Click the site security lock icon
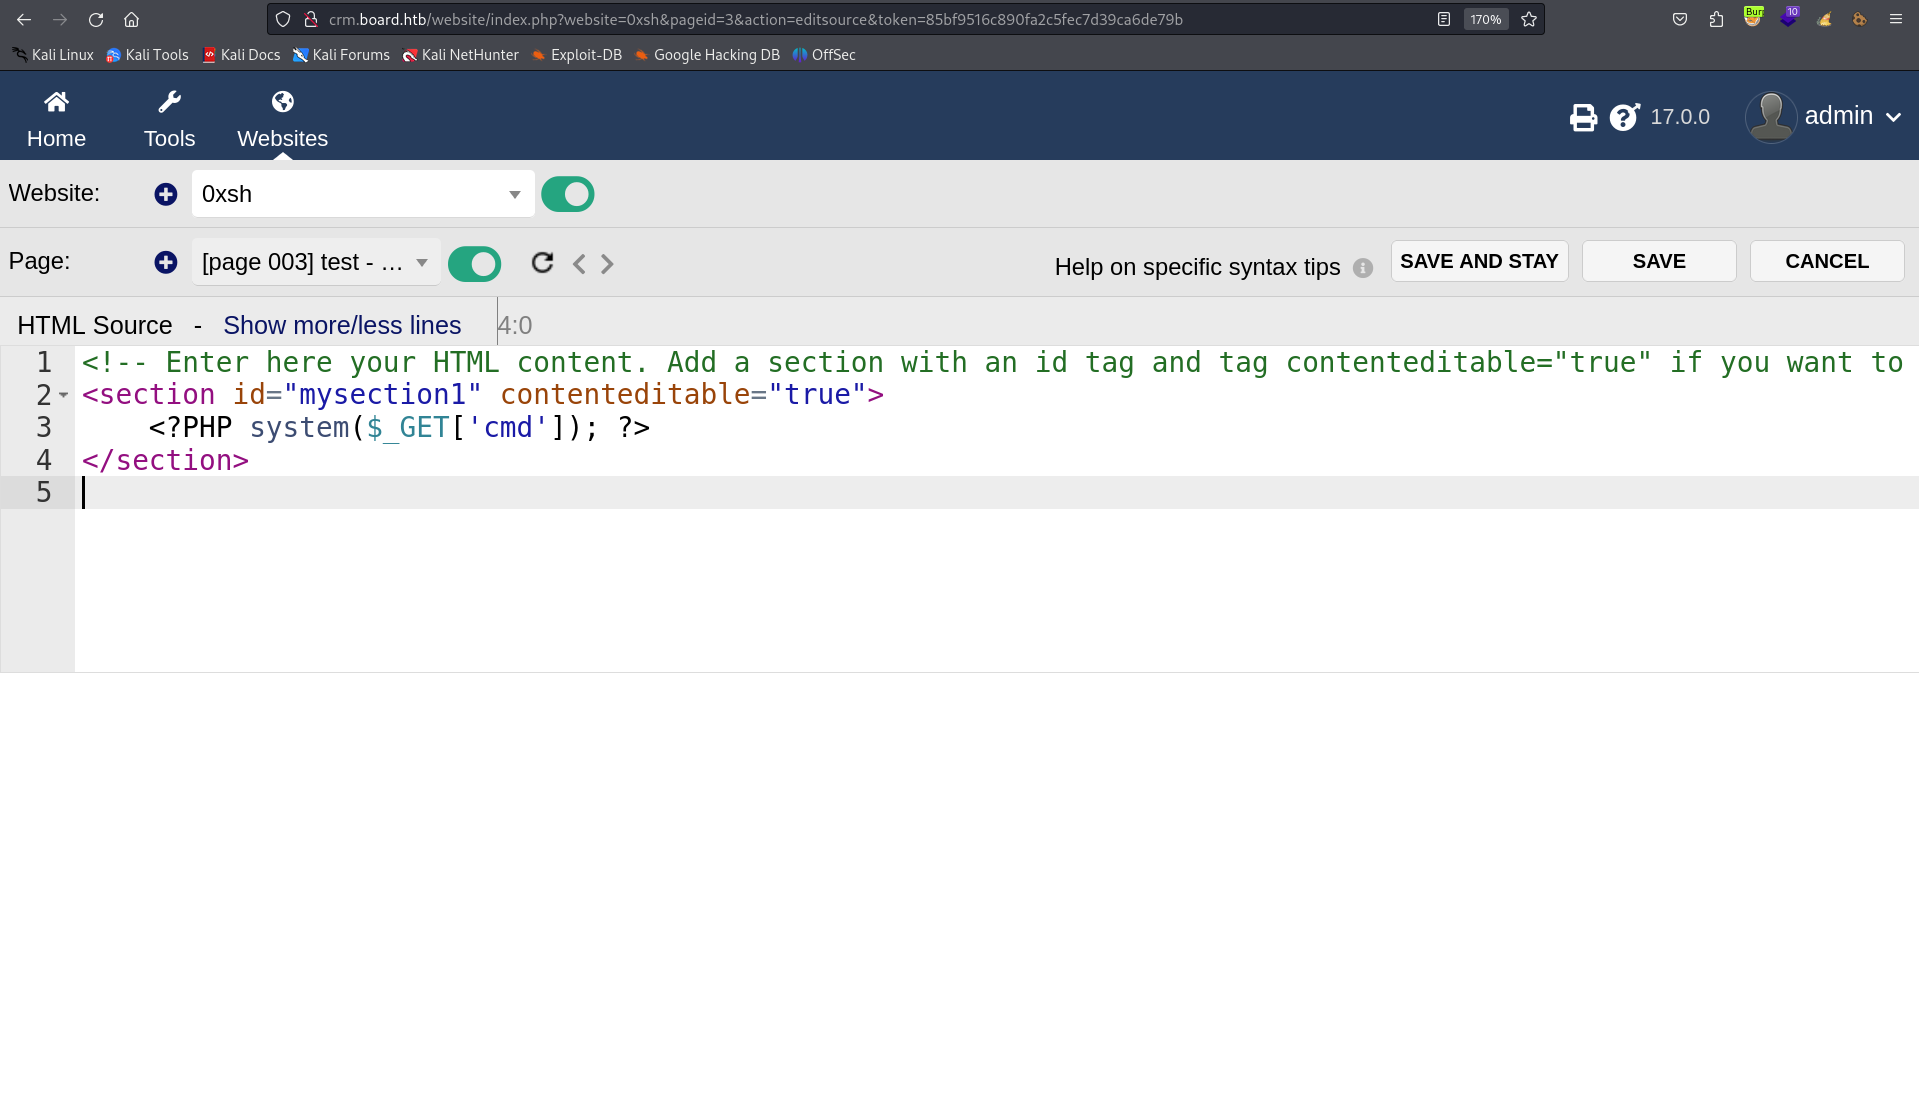This screenshot has height=1119, width=1919. 310,19
